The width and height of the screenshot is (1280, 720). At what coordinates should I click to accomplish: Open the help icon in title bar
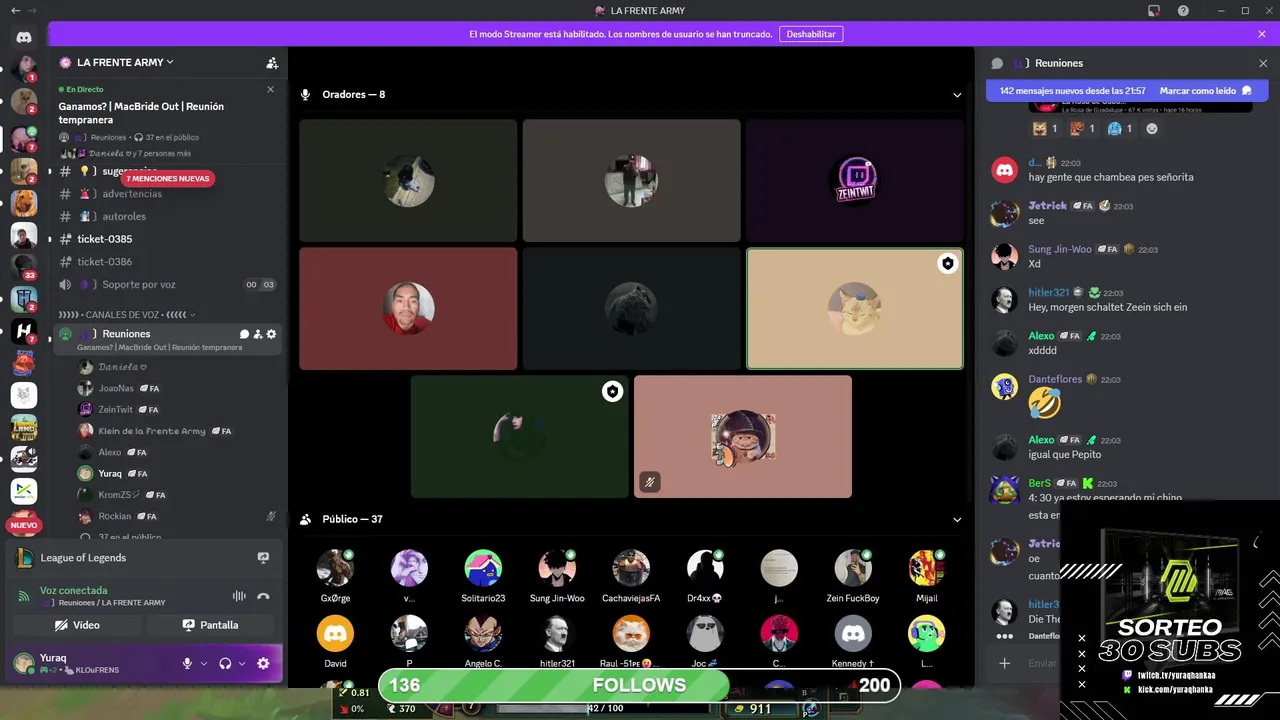click(1183, 11)
